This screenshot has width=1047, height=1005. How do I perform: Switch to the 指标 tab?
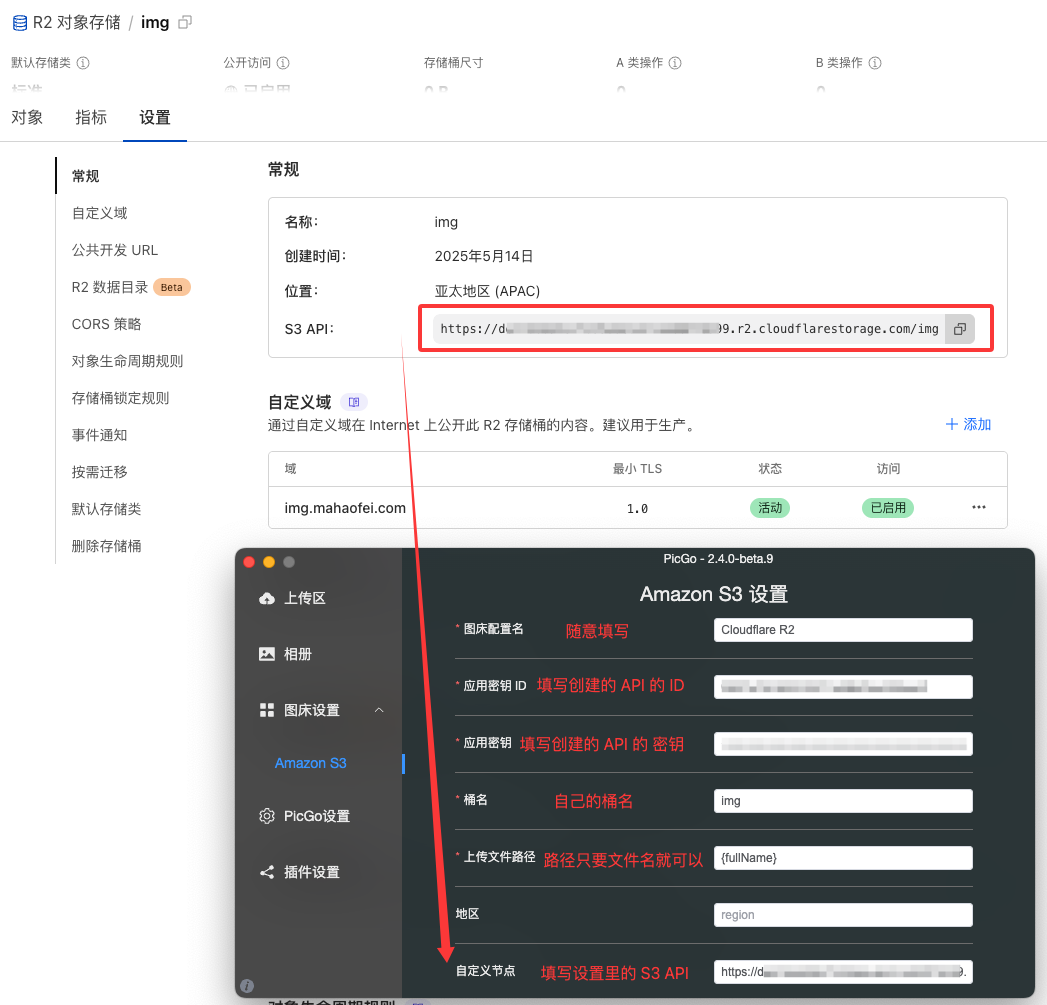point(91,118)
